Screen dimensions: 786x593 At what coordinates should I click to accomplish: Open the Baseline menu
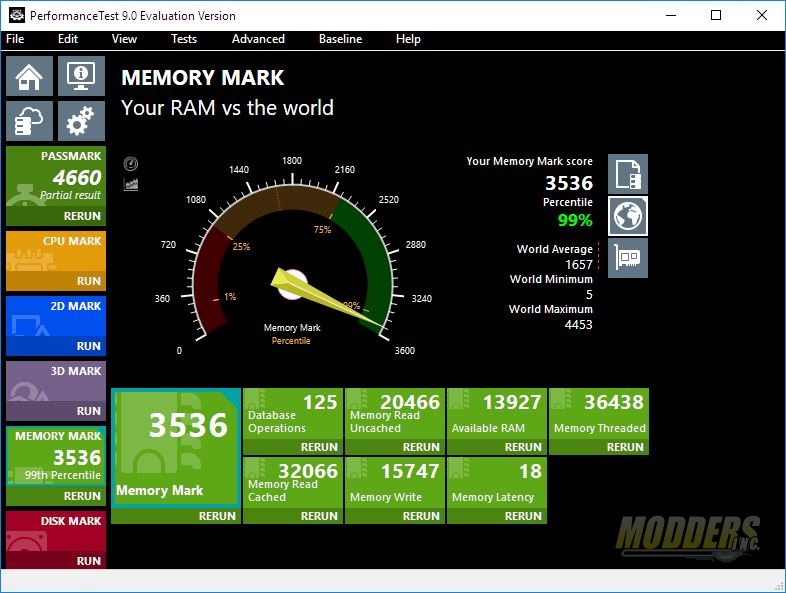pos(340,39)
